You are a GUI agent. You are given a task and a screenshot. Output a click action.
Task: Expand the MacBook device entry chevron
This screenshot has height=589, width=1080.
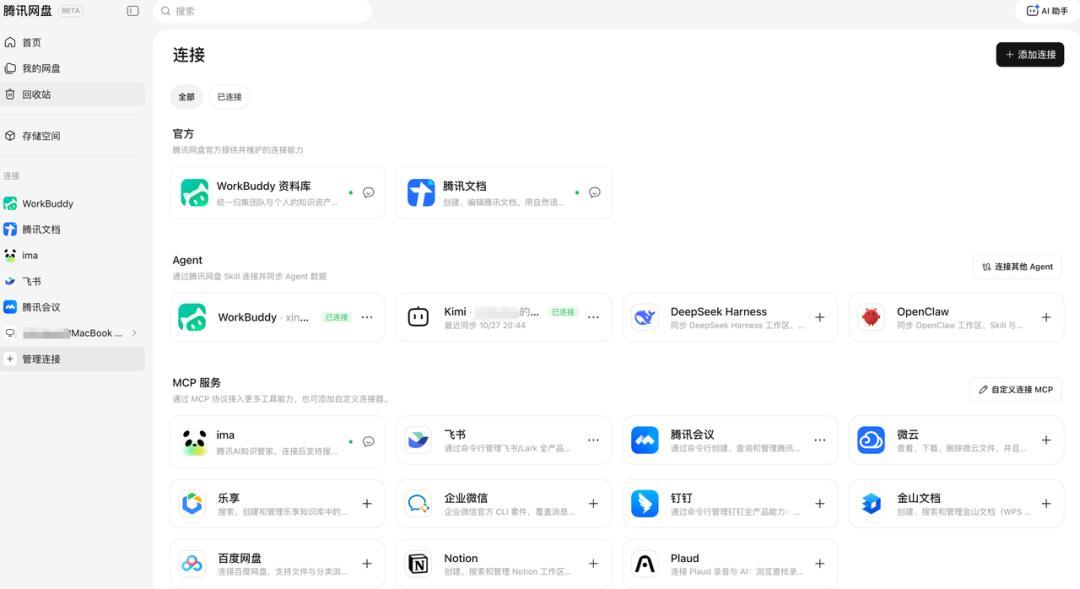click(x=134, y=333)
